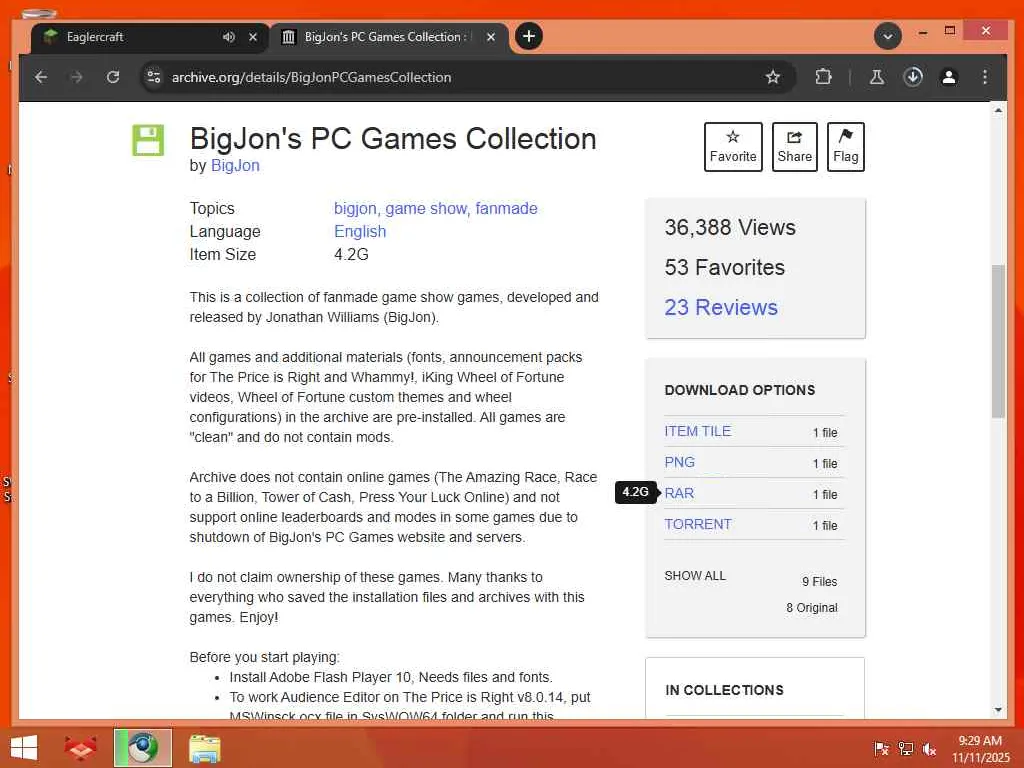Open the bigjon topic link
Image resolution: width=1024 pixels, height=768 pixels.
click(356, 209)
